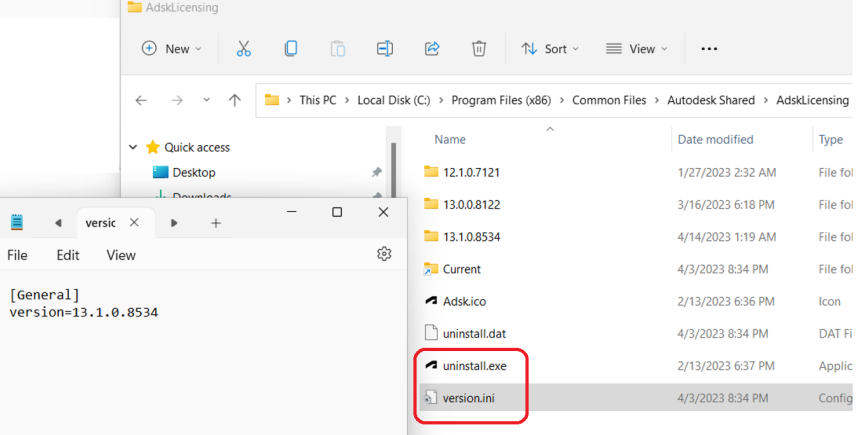The width and height of the screenshot is (859, 435).
Task: Select Quick access in navigation pane
Action: pos(197,147)
